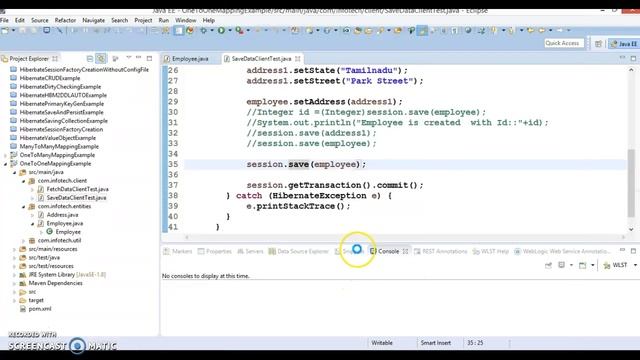This screenshot has width=640, height=360.
Task: Click code line 'session.getTransaction().commit();'
Action: coord(335,185)
